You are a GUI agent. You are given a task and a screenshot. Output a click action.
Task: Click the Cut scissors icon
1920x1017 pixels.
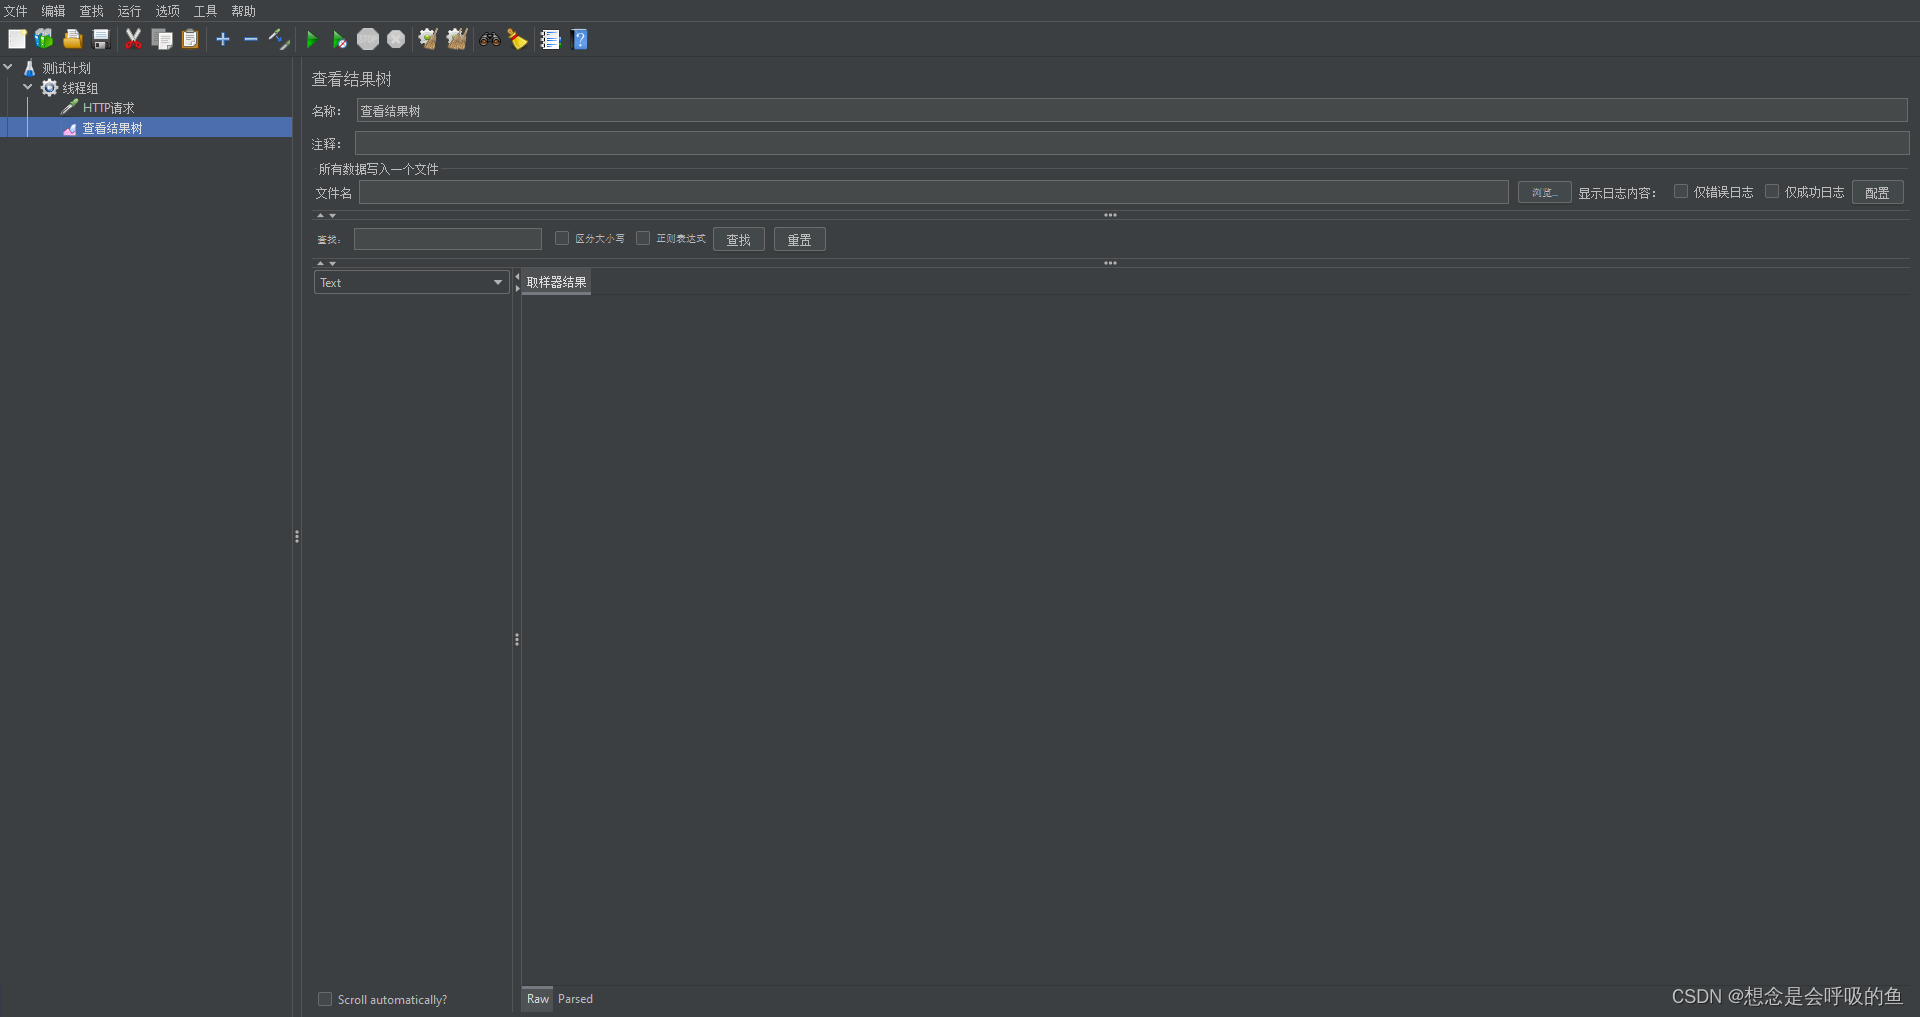point(133,39)
